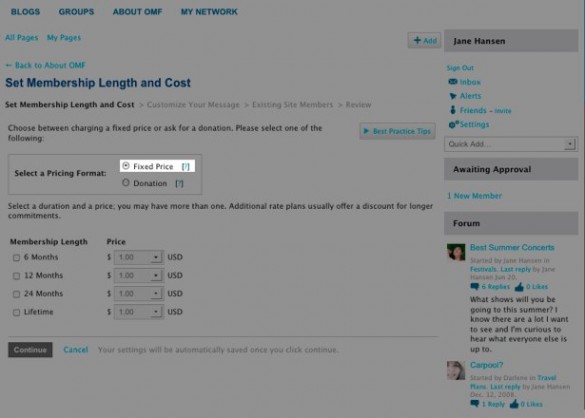Click the 1 Reply comment bubble icon
Image resolution: width=585 pixels, height=418 pixels.
(475, 404)
